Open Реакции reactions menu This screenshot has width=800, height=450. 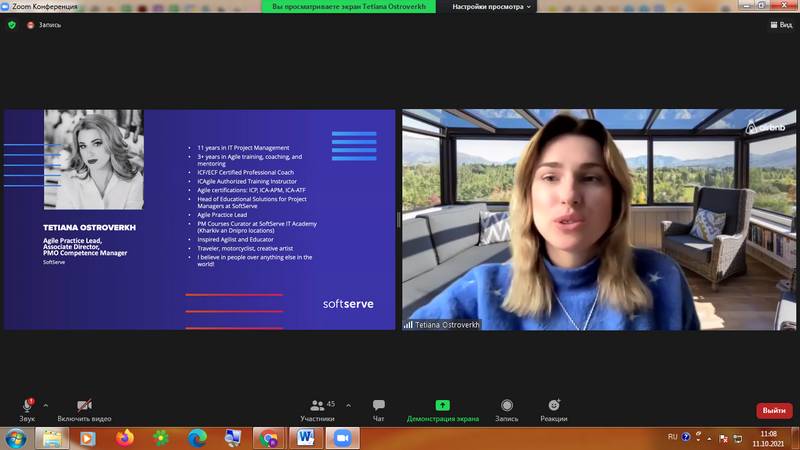[x=554, y=410]
